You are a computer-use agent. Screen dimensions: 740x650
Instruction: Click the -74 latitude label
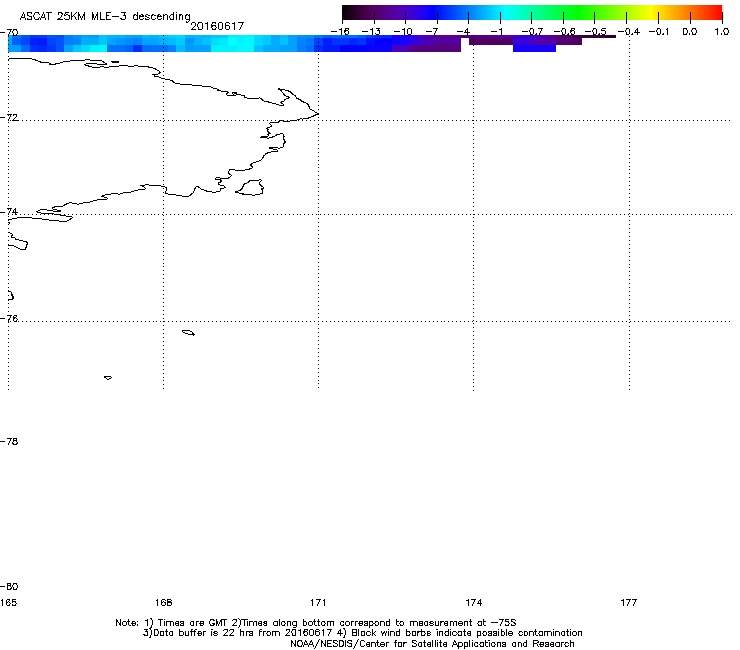(x=9, y=211)
